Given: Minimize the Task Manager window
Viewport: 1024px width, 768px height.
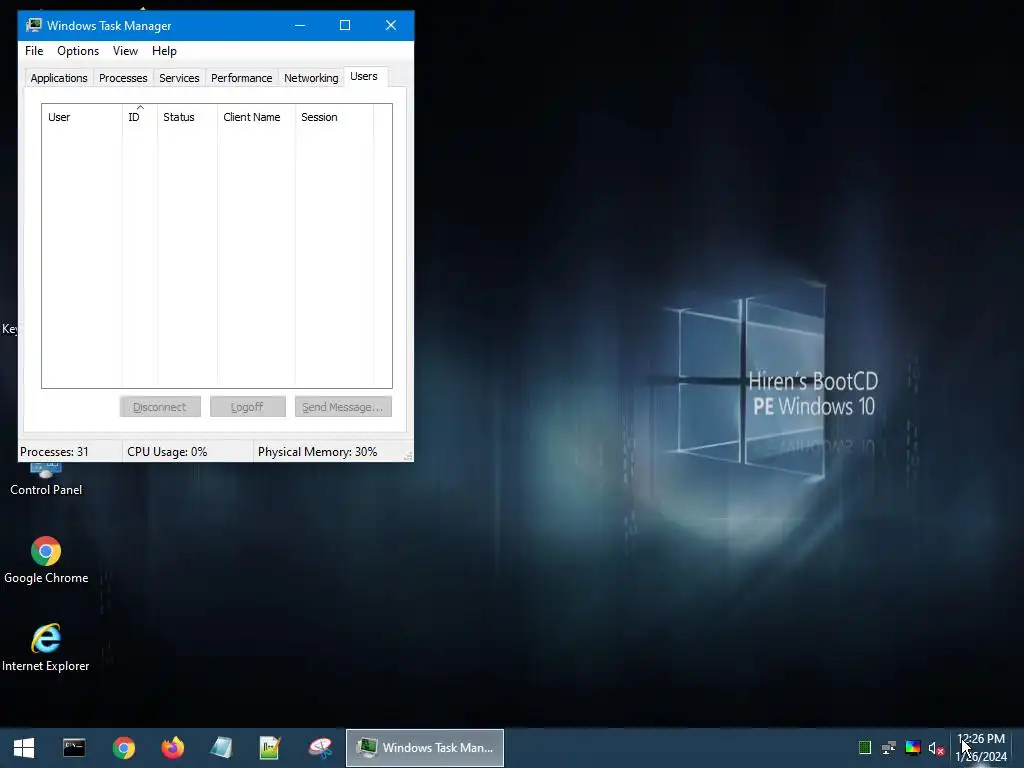Looking at the screenshot, I should [300, 25].
